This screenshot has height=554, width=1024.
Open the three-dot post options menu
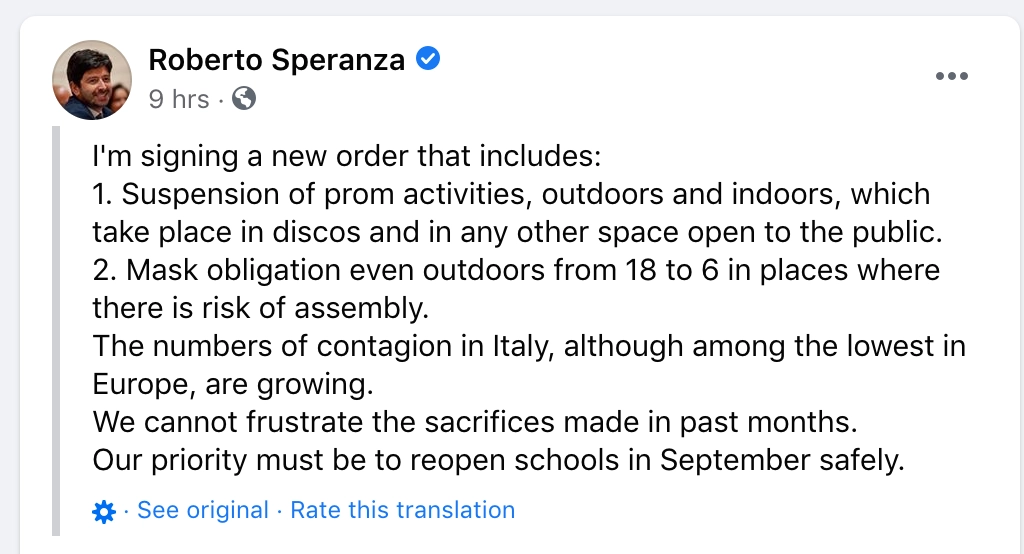click(951, 77)
